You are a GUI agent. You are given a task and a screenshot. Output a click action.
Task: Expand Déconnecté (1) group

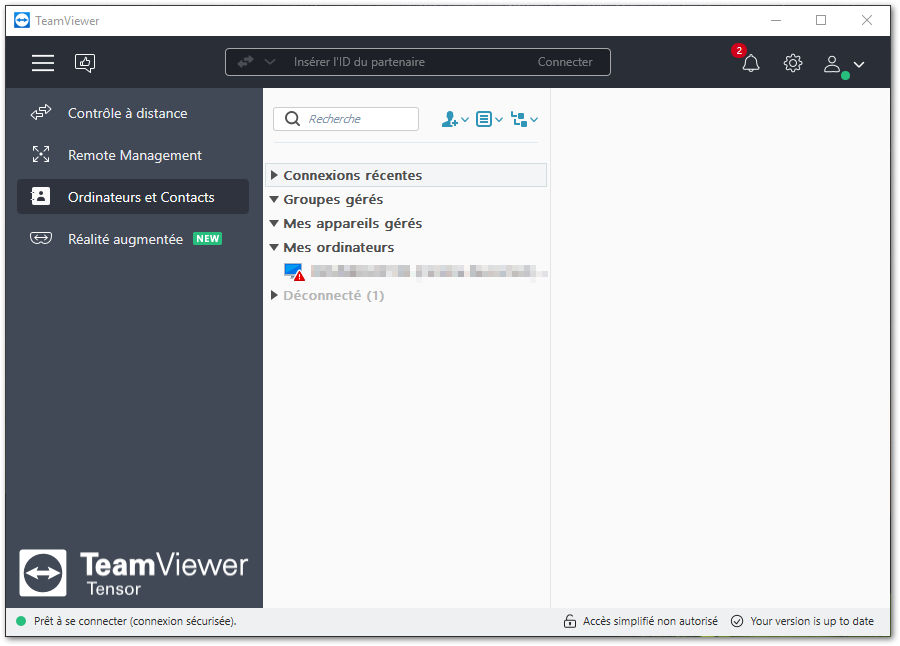pos(274,295)
